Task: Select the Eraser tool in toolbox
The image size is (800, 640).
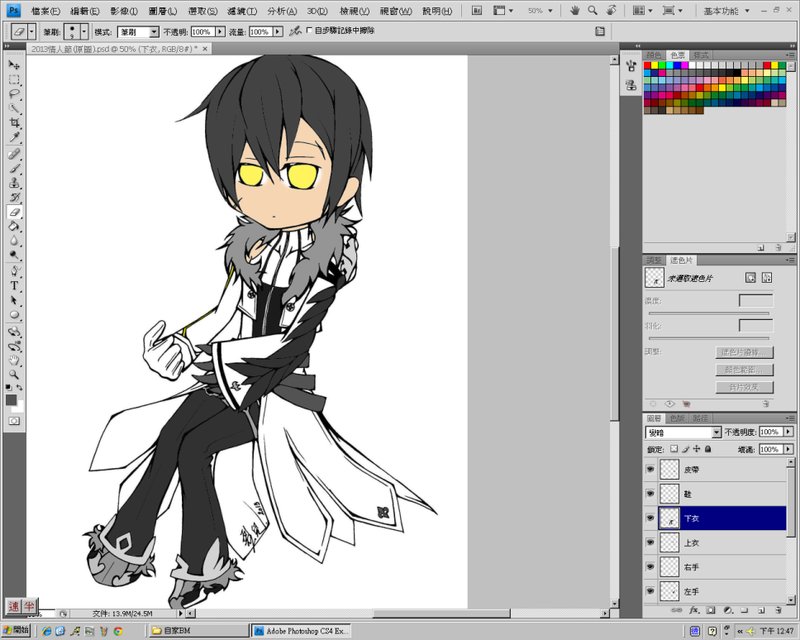Action: (14, 212)
